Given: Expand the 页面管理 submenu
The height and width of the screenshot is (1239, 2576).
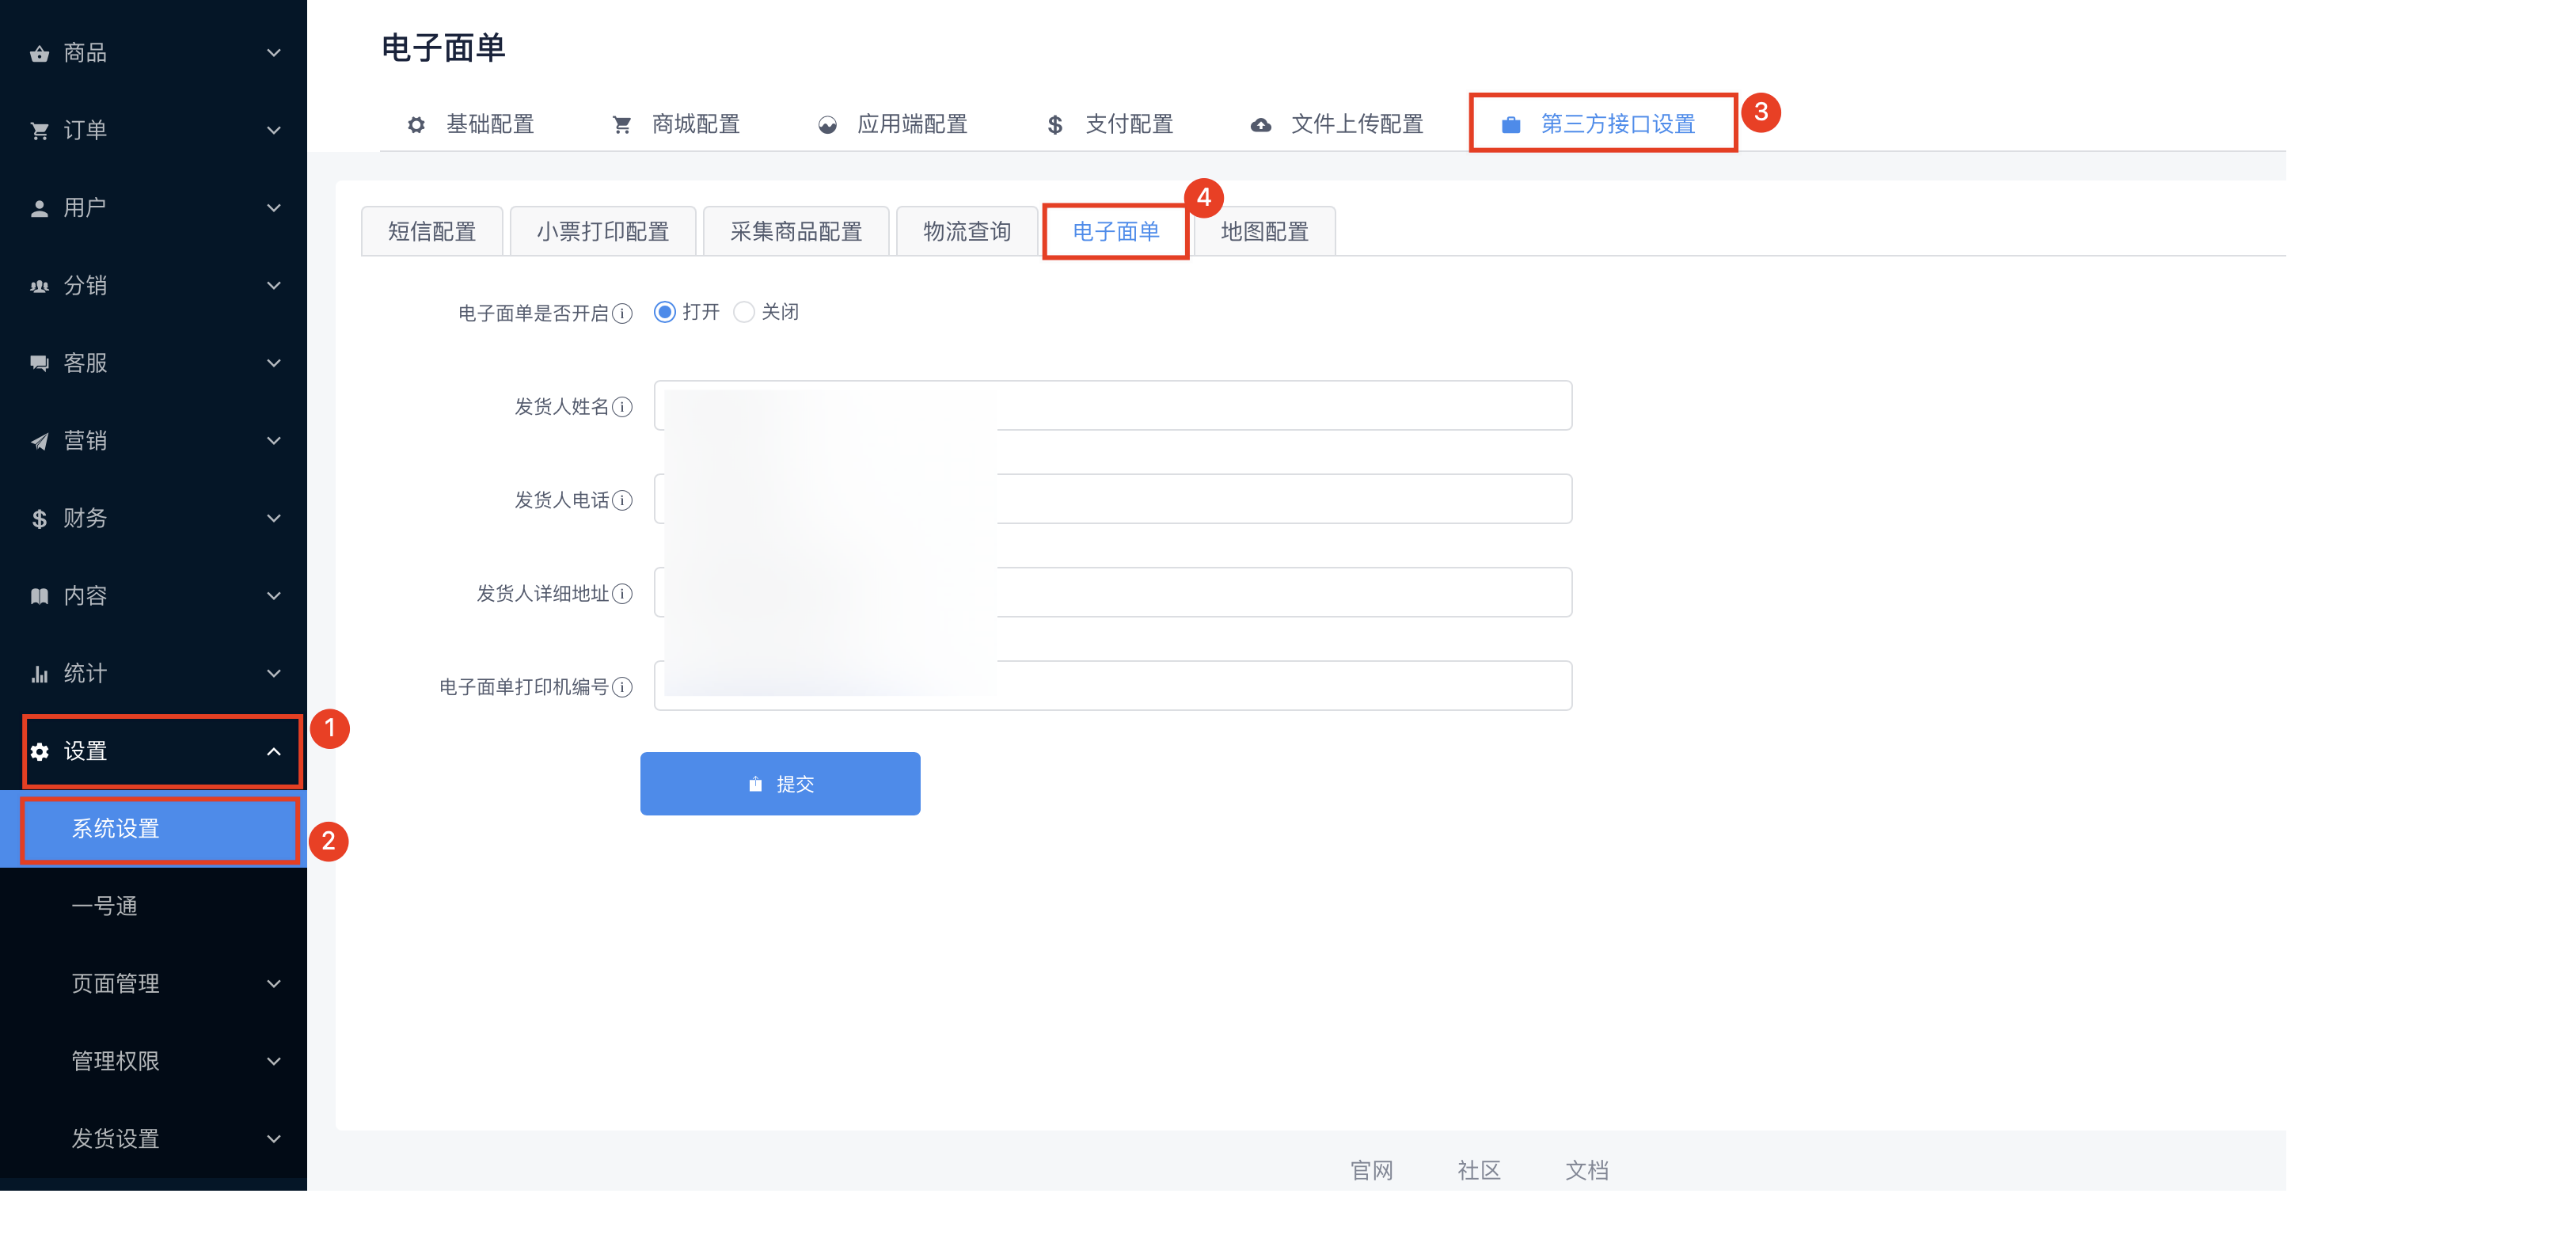Looking at the screenshot, I should [273, 984].
